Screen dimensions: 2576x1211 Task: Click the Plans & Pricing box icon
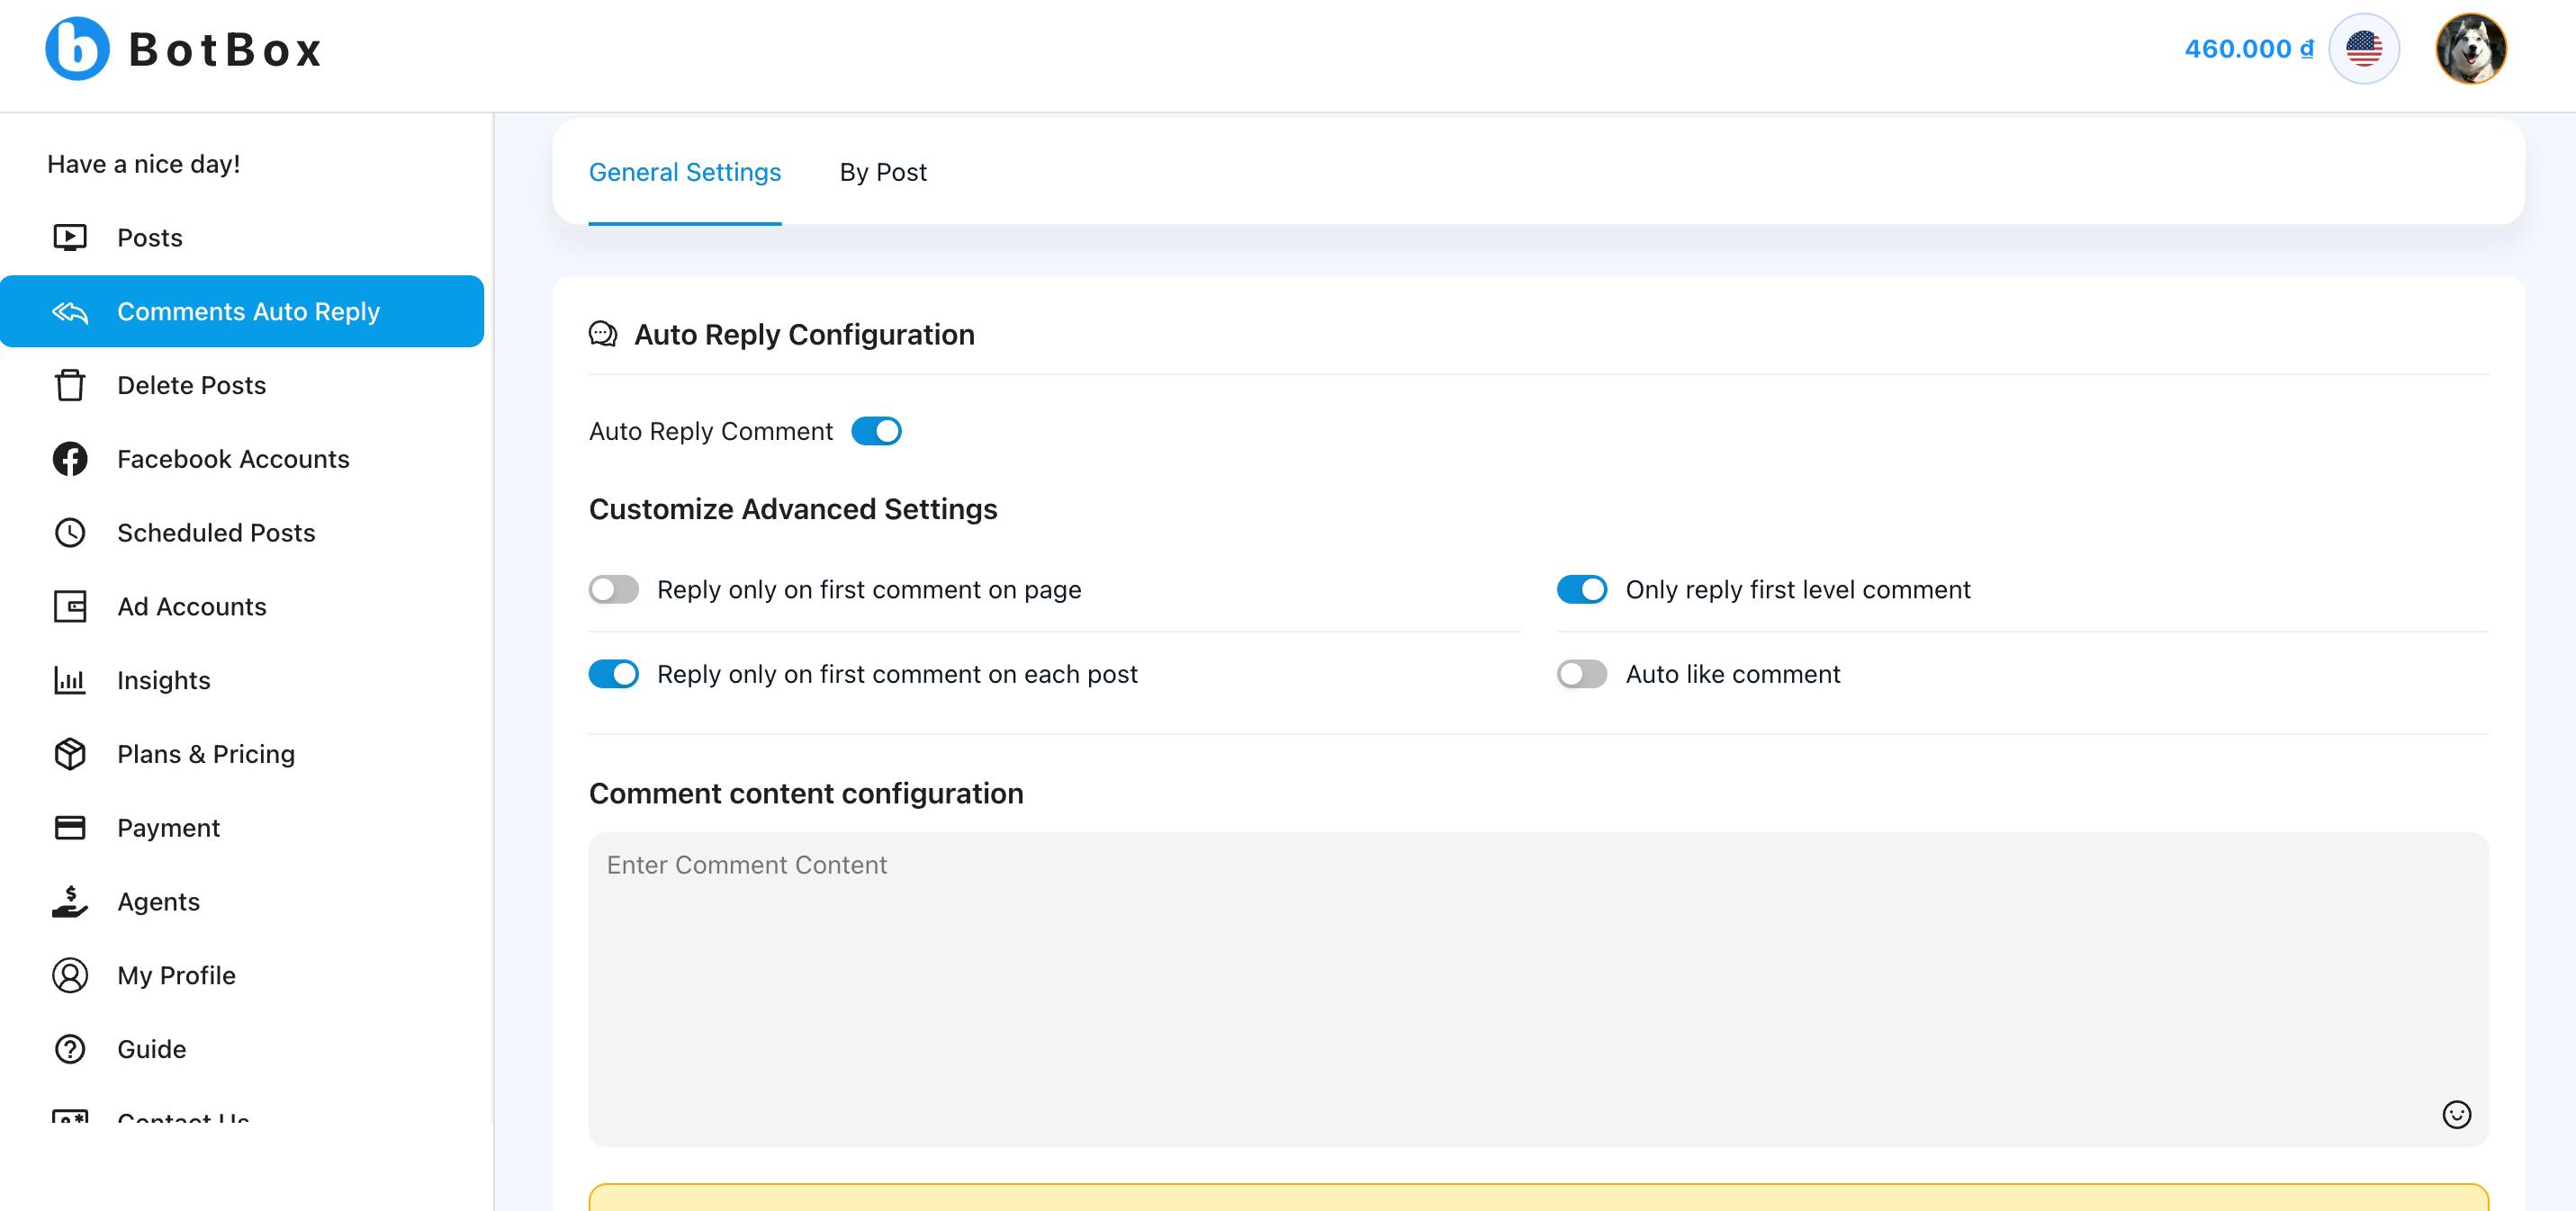(70, 754)
